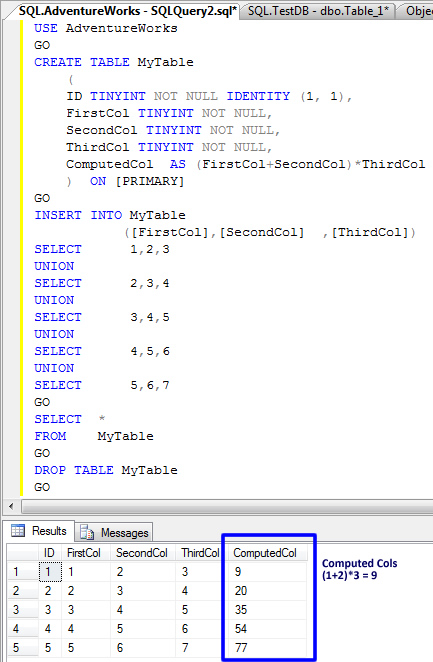The height and width of the screenshot is (662, 433).
Task: Click 'SELECT 1,2,3' line in editor
Action: click(102, 249)
